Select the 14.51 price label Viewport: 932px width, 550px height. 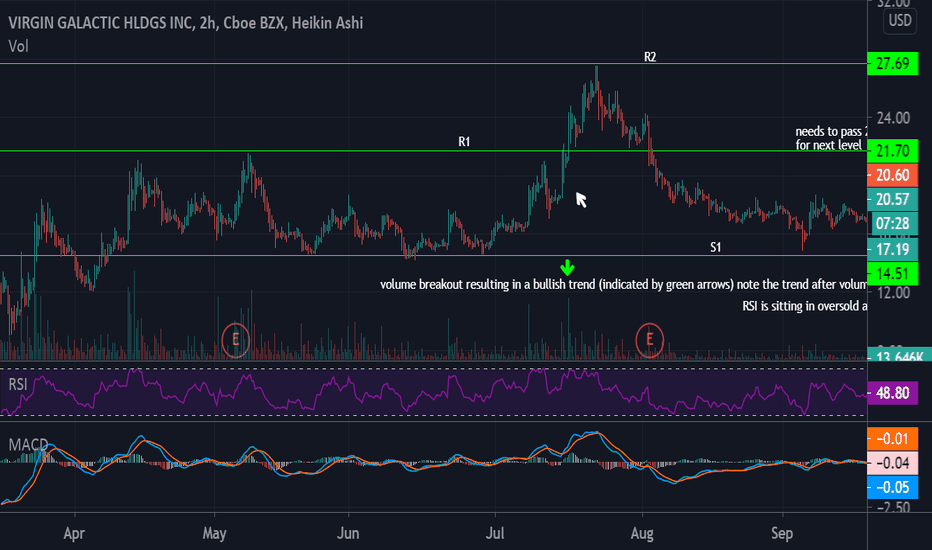click(x=893, y=274)
